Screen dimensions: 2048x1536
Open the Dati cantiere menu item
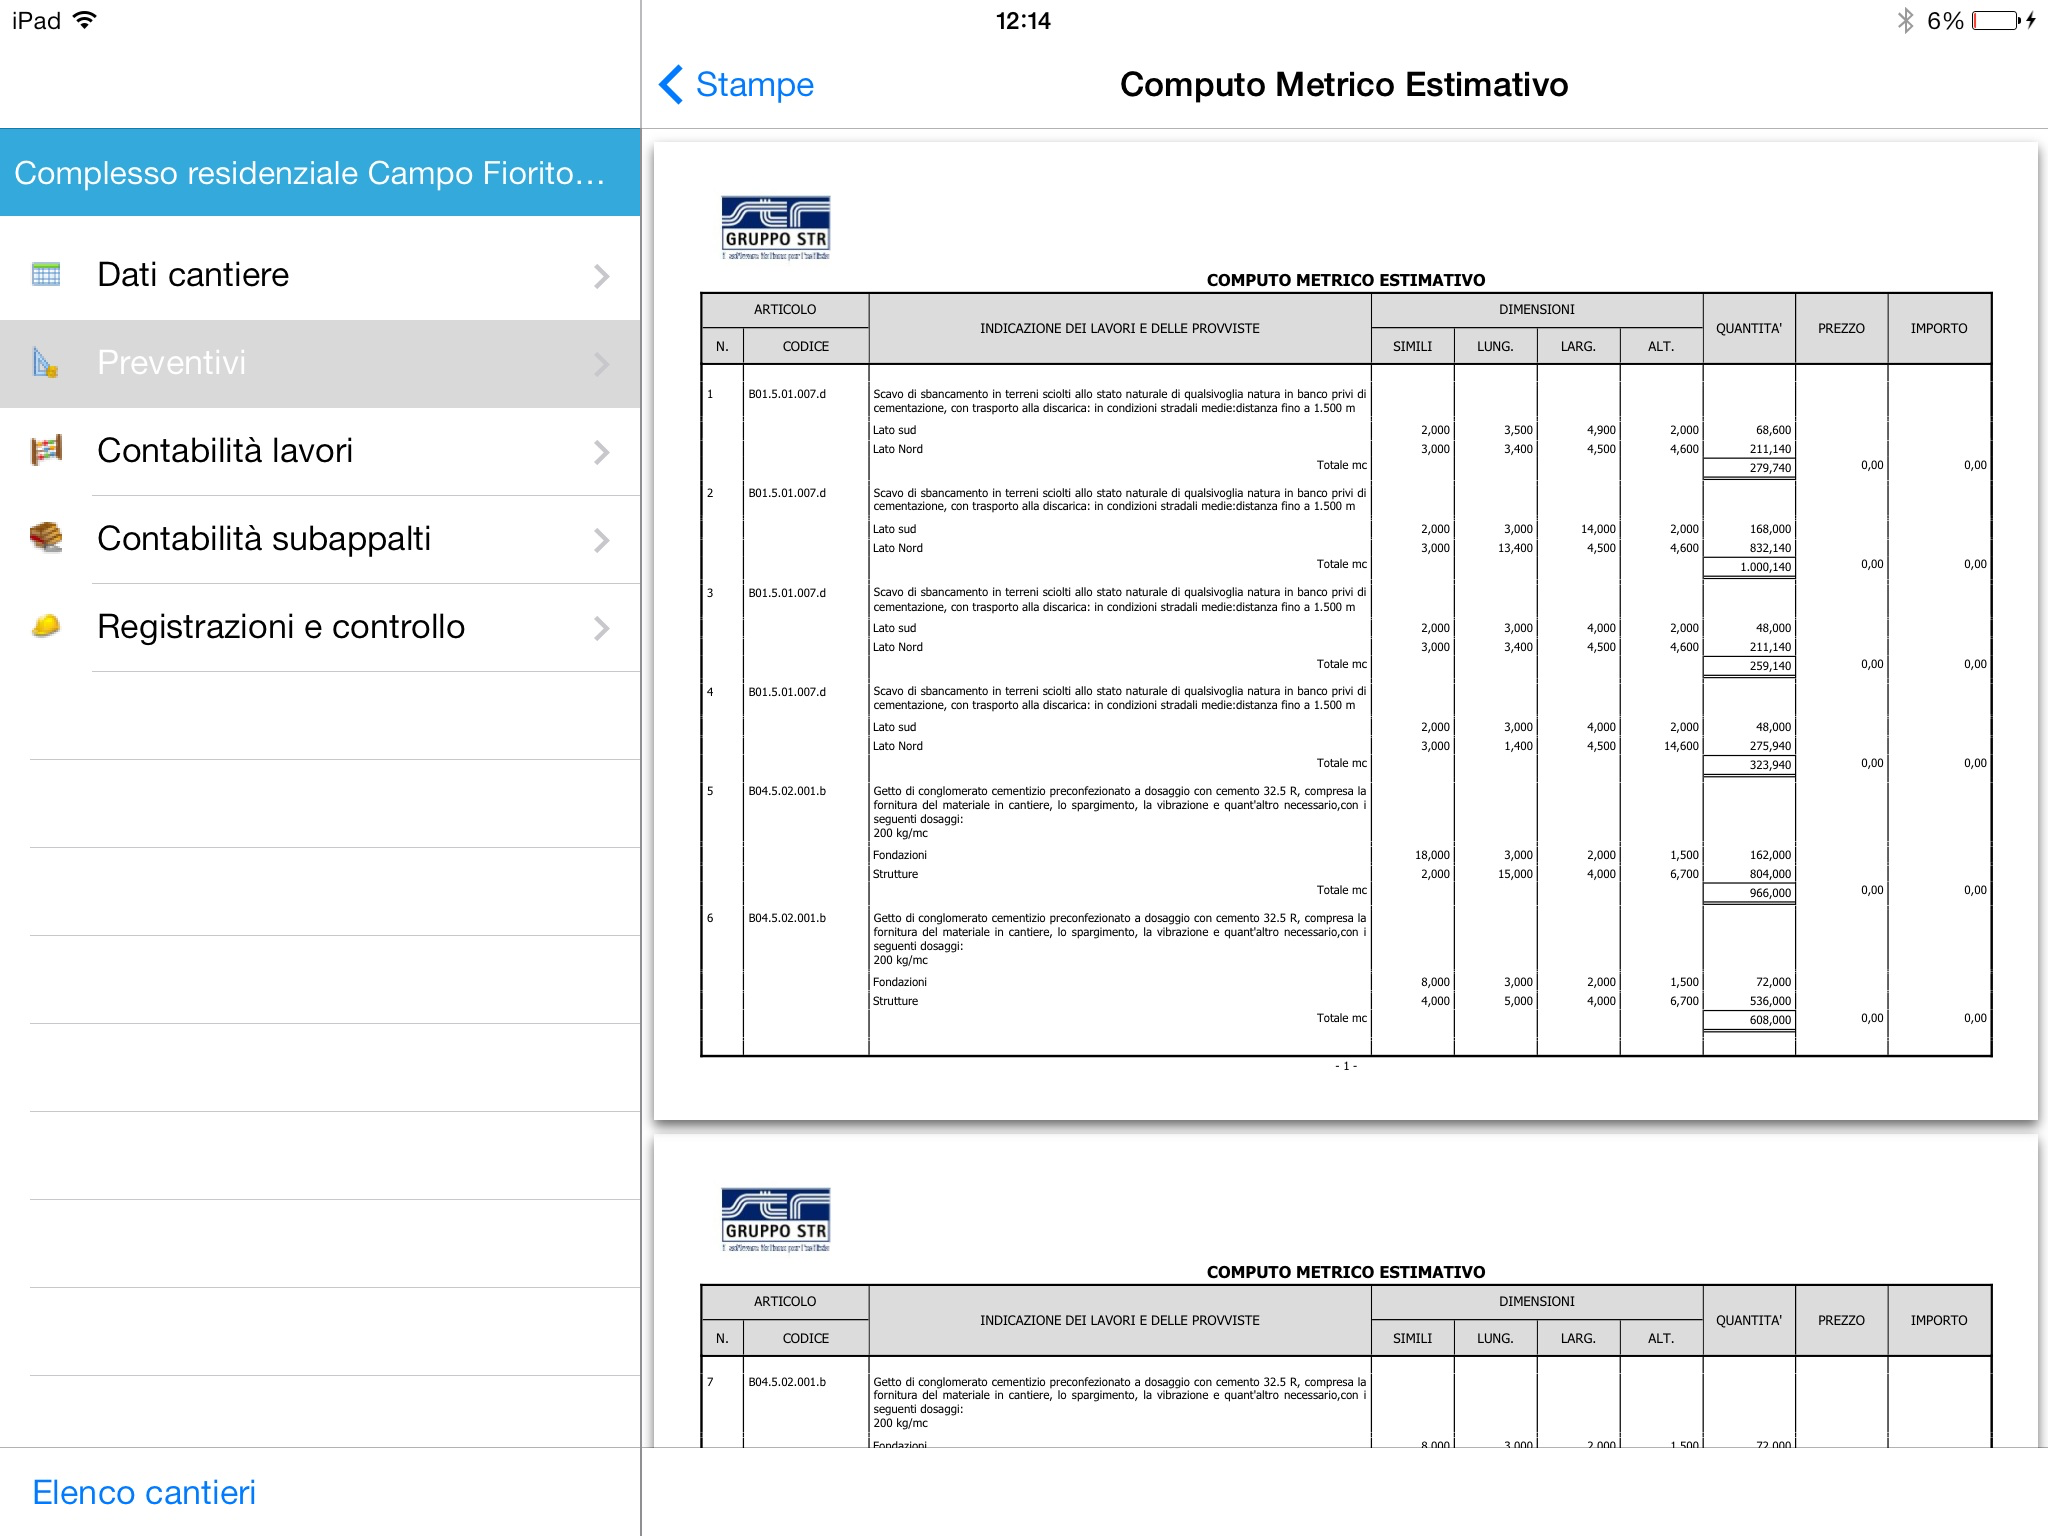(320, 275)
